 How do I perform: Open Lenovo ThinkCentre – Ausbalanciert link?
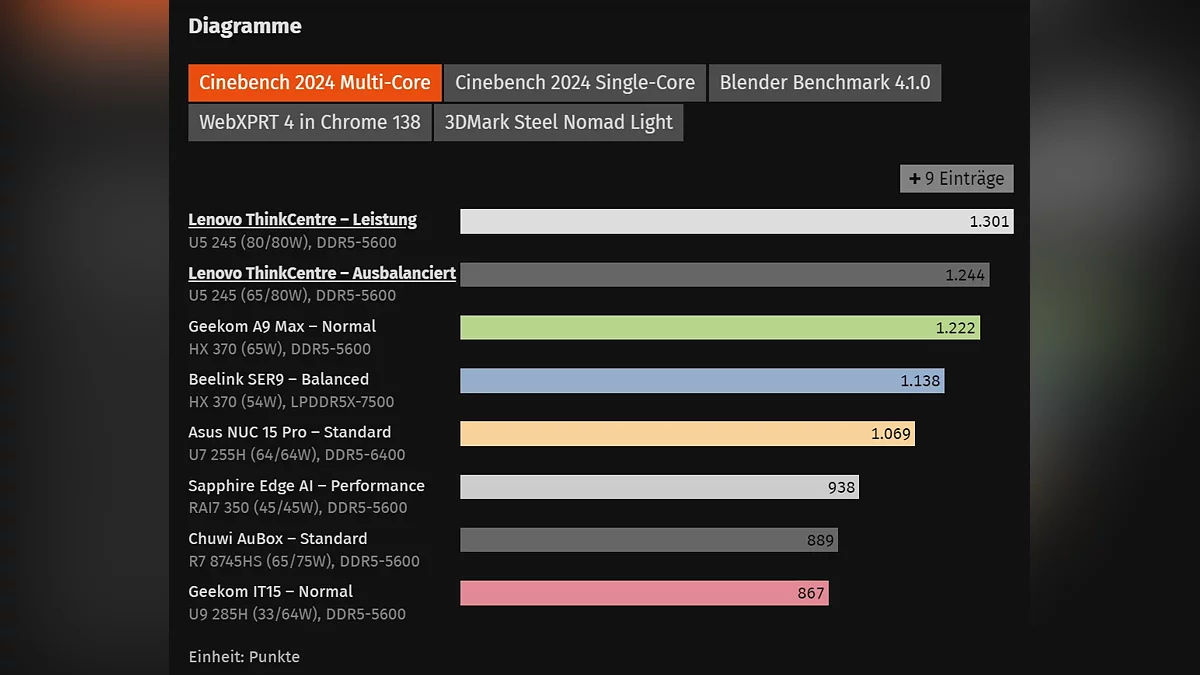pyautogui.click(x=322, y=273)
